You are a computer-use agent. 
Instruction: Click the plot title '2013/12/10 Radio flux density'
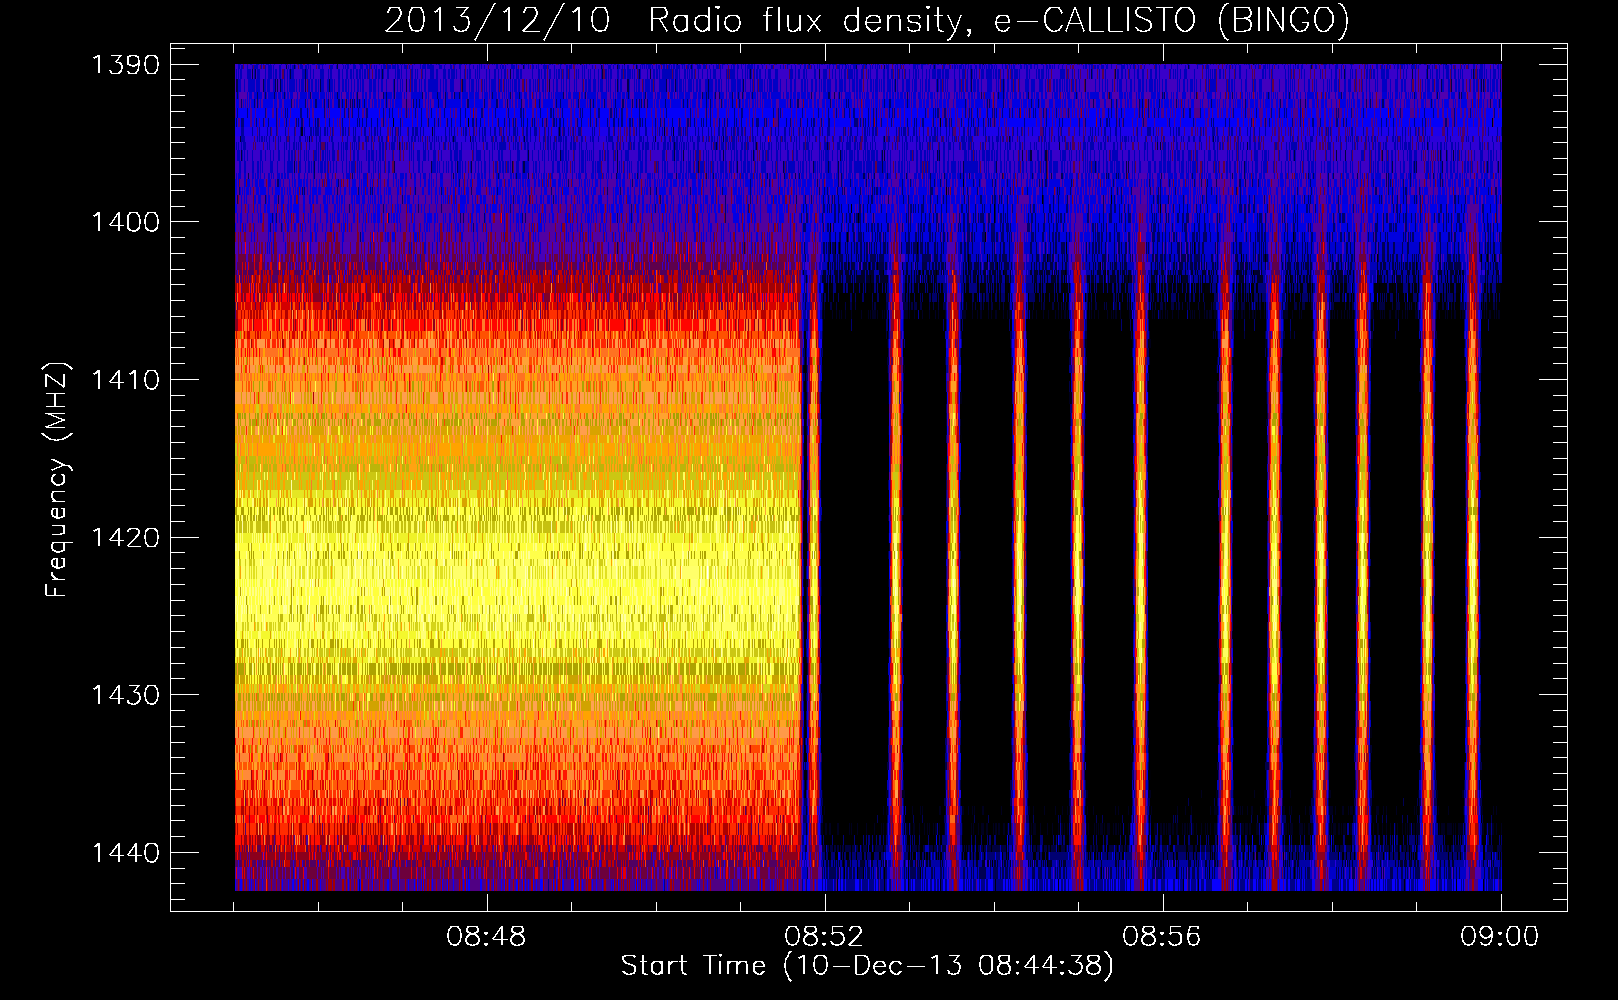tap(867, 21)
